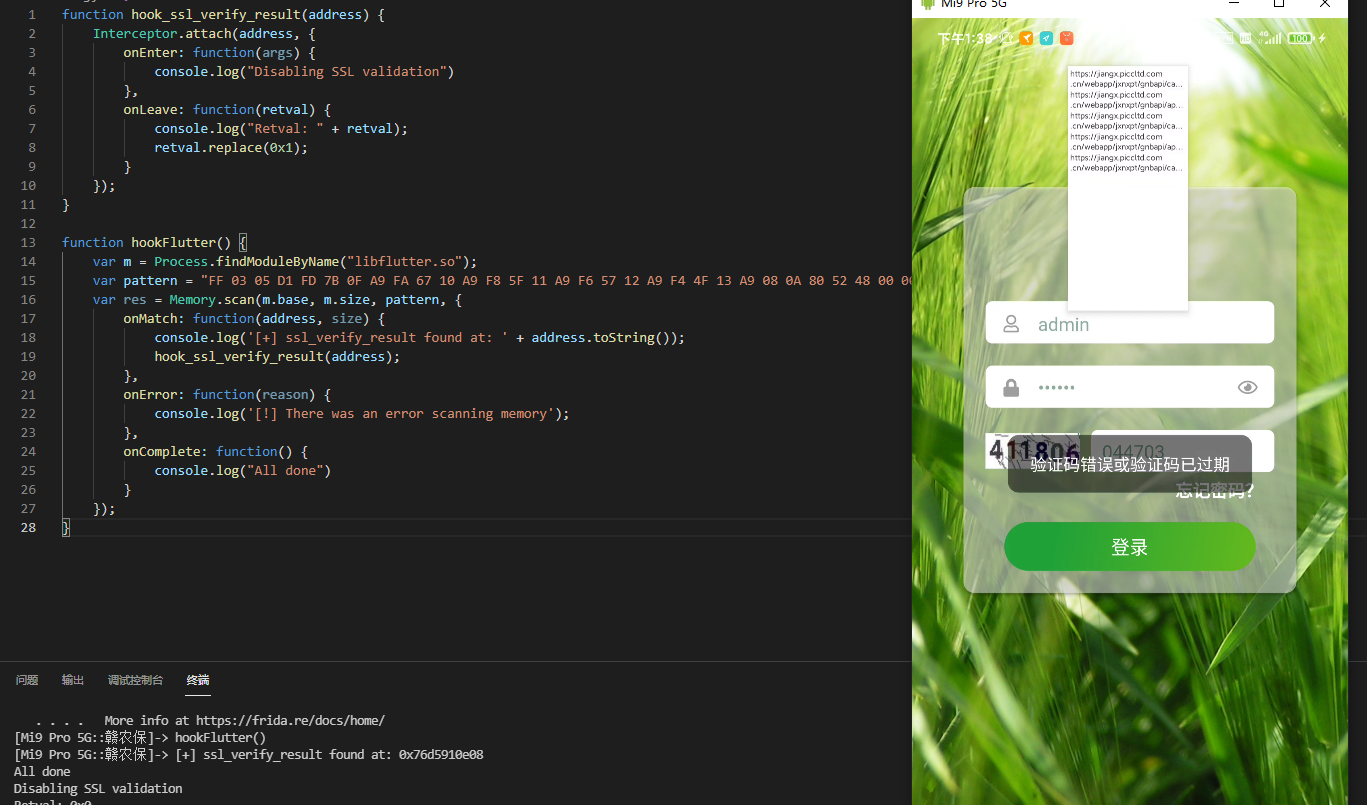Click terminal output 'Disabling SSL validation'
This screenshot has width=1367, height=805.
(98, 788)
